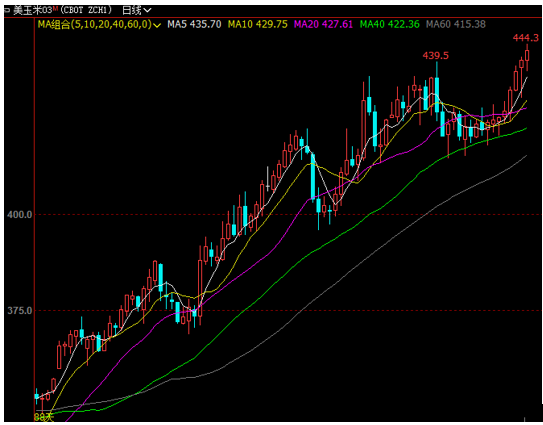
Task: Click the MA20 427.61 legend label
Action: coord(323,24)
